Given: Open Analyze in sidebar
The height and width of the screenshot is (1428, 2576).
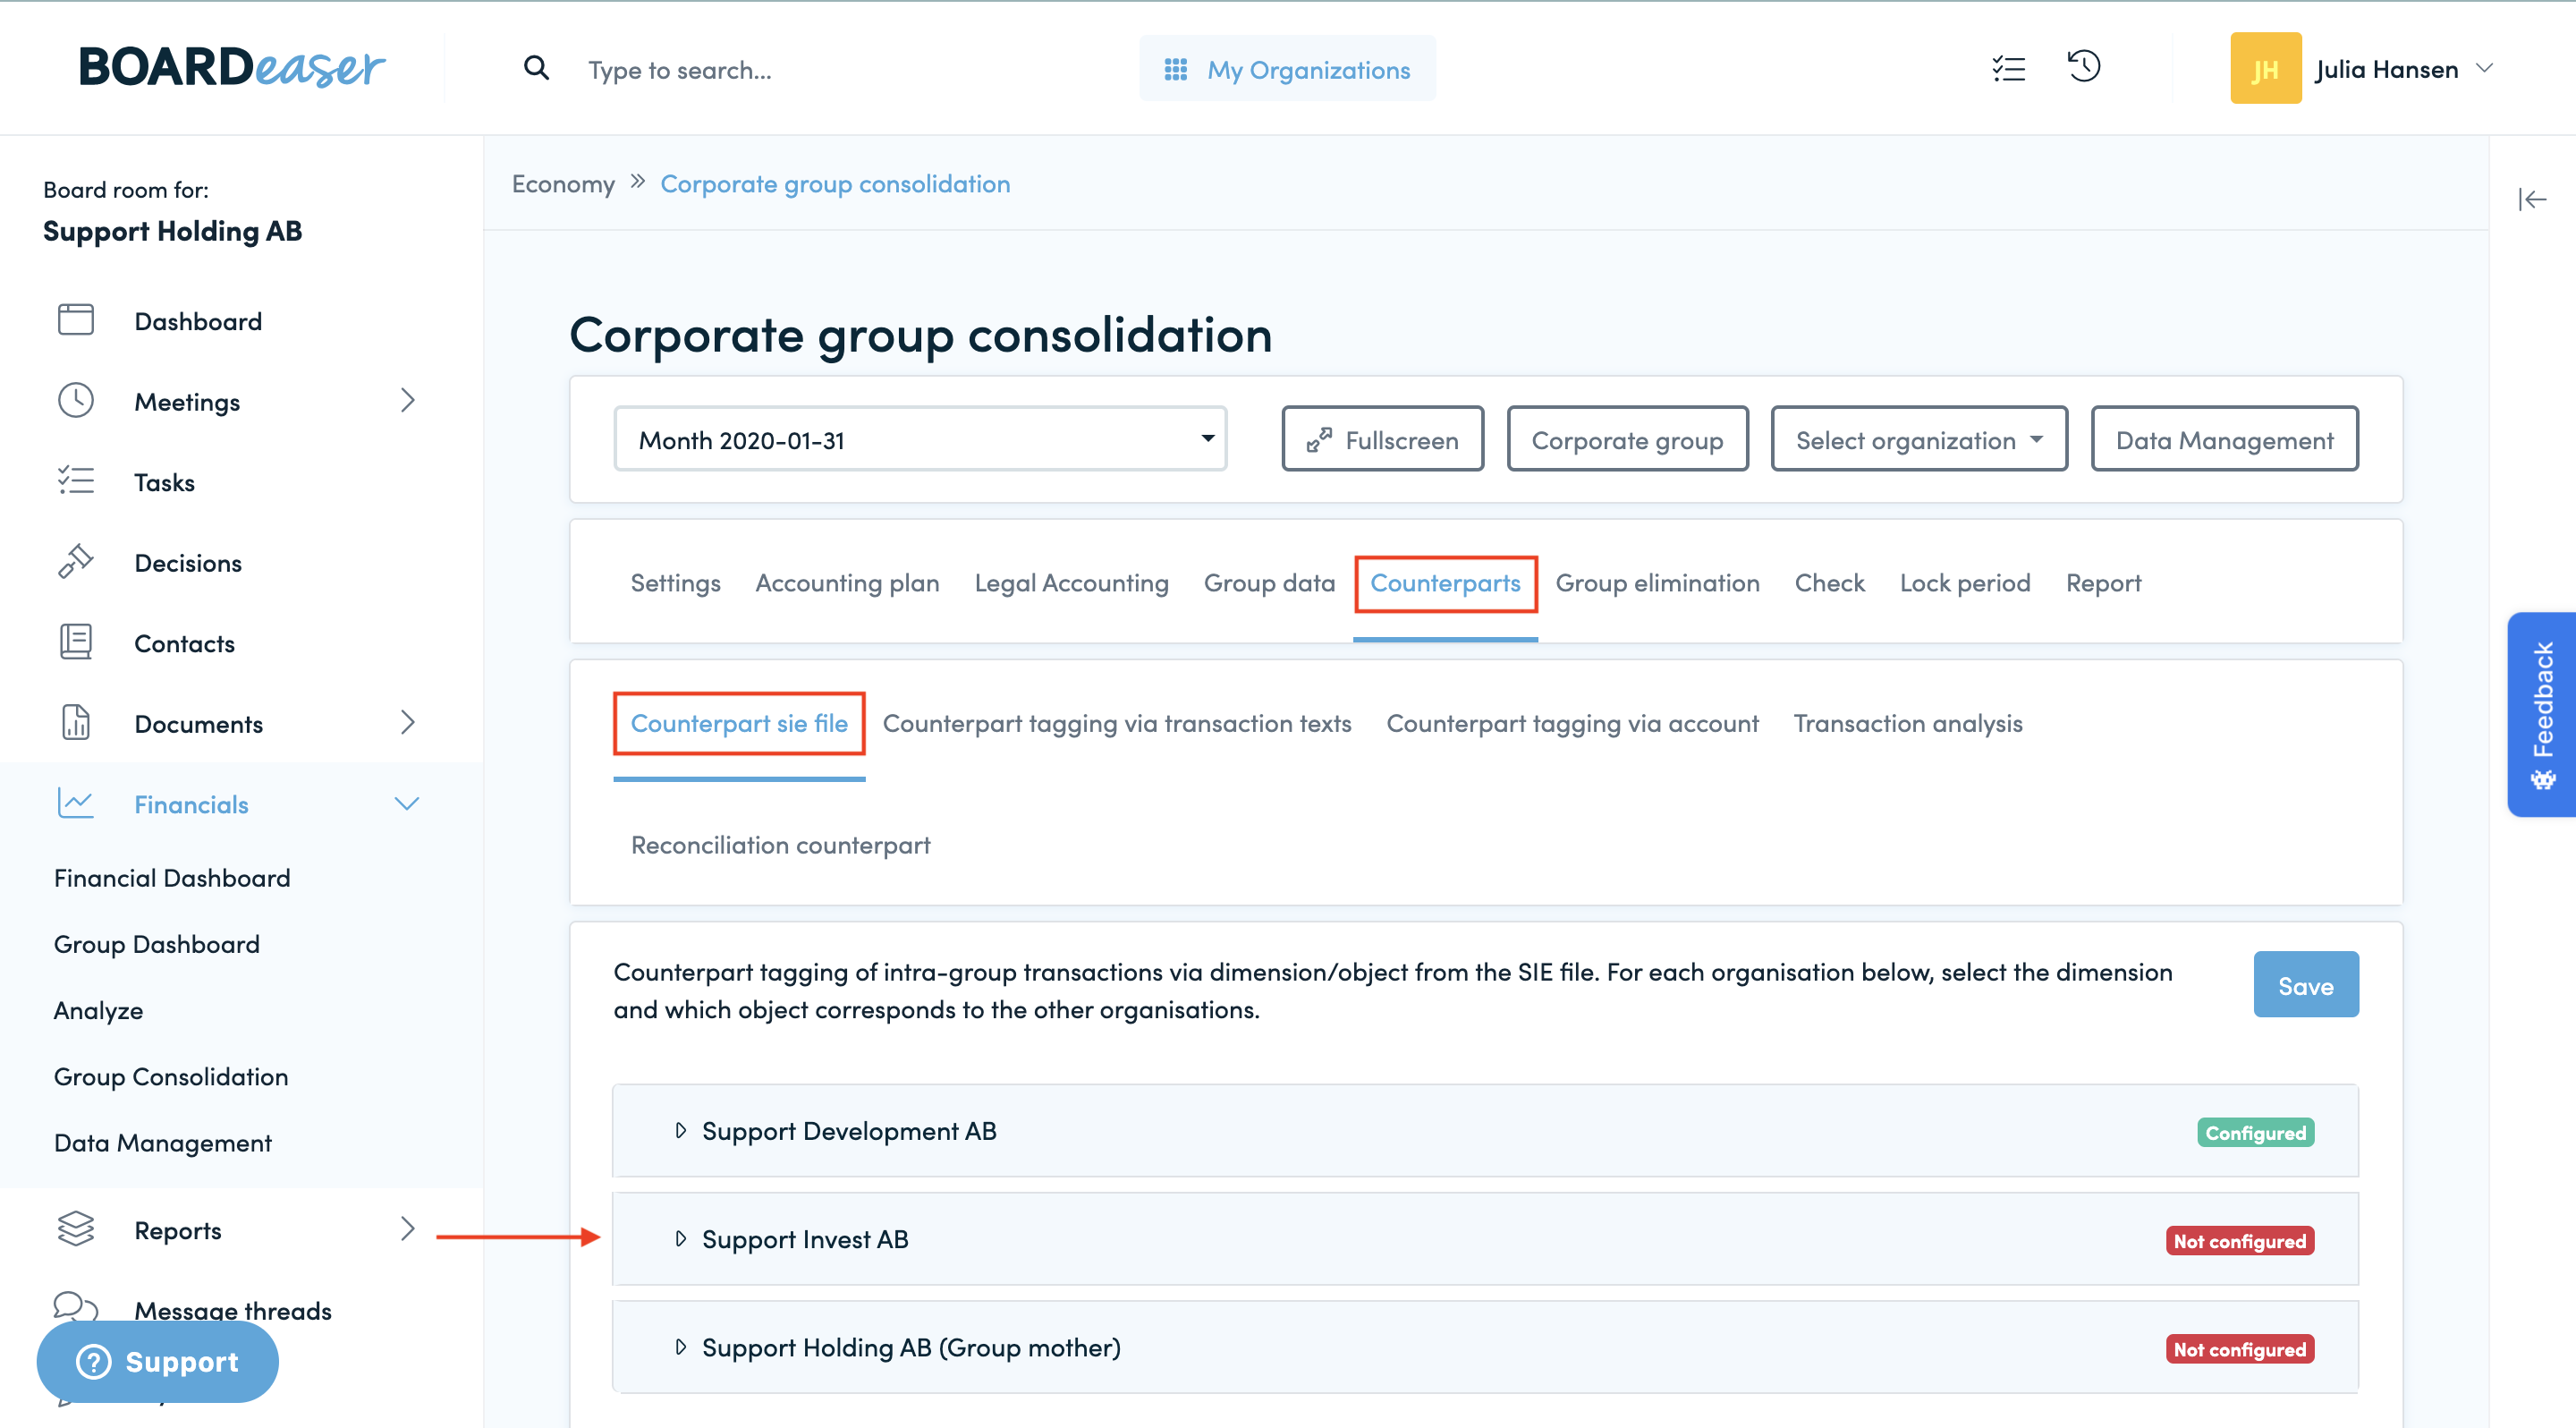Looking at the screenshot, I should point(98,1010).
